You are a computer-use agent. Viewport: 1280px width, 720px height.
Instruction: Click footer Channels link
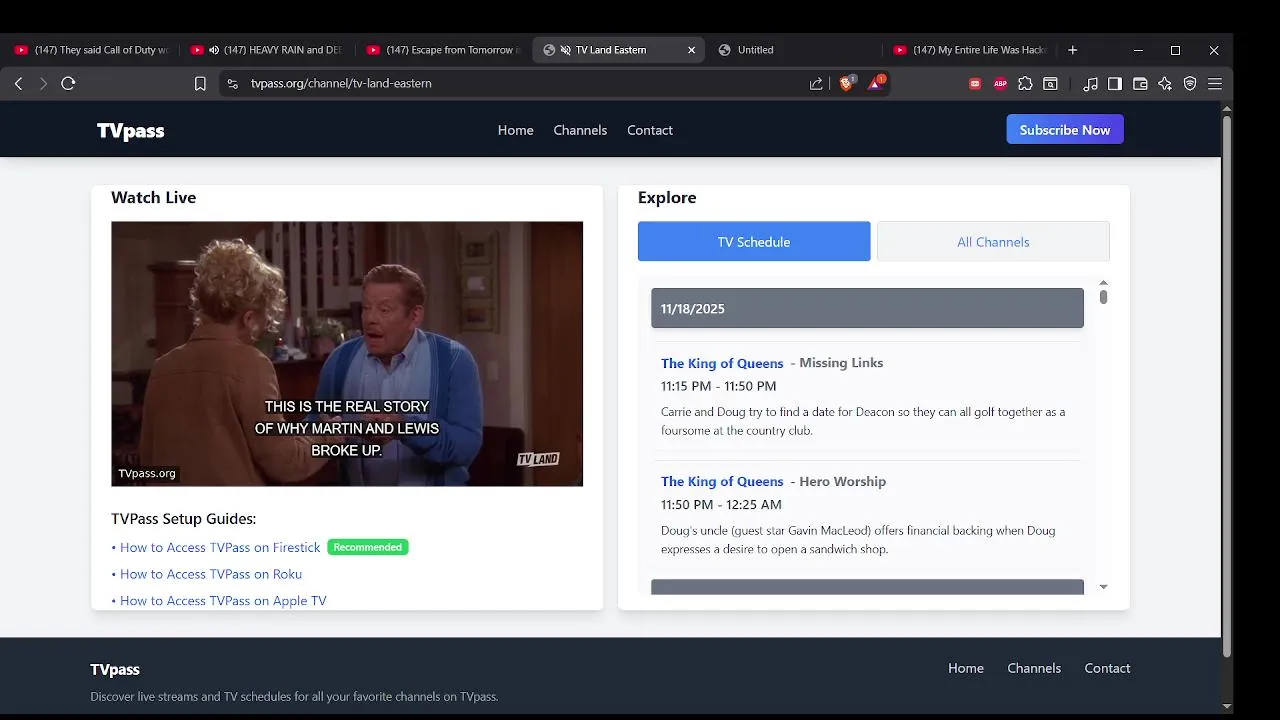[1034, 668]
